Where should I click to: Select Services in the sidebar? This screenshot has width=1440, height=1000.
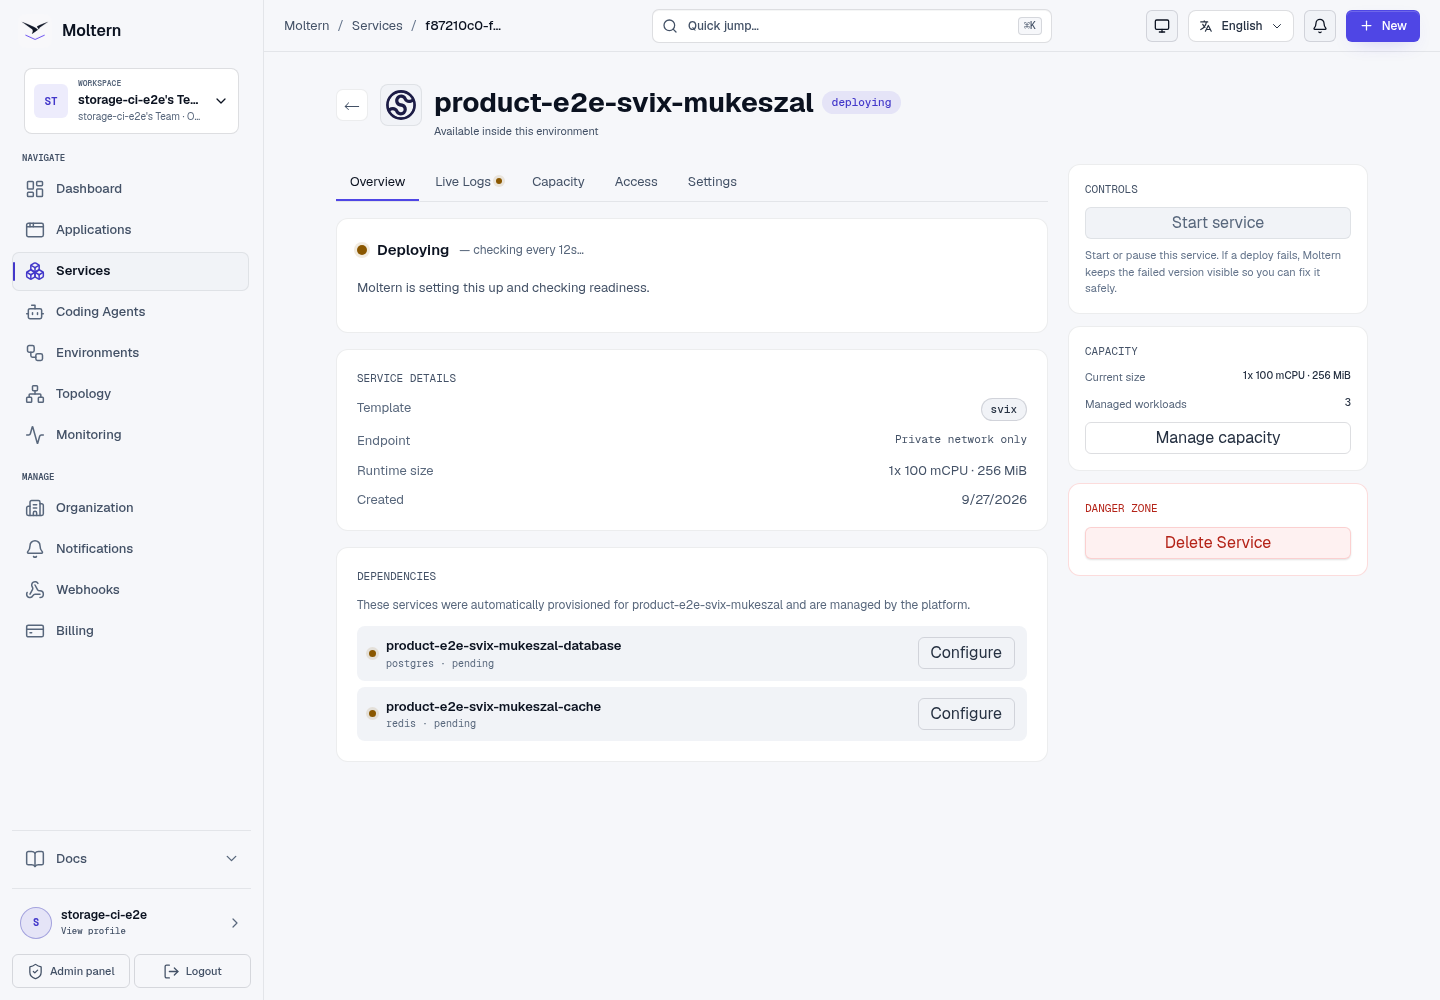(x=130, y=271)
